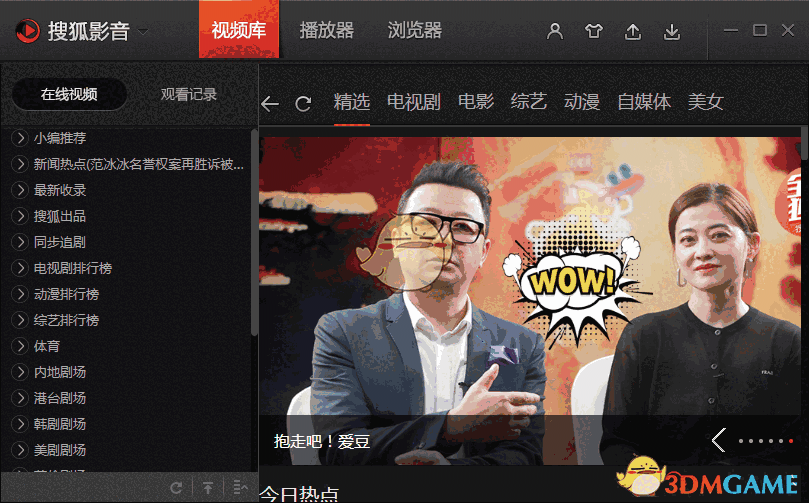The image size is (809, 503).
Task: Switch to the 视频库 tab
Action: tap(239, 30)
